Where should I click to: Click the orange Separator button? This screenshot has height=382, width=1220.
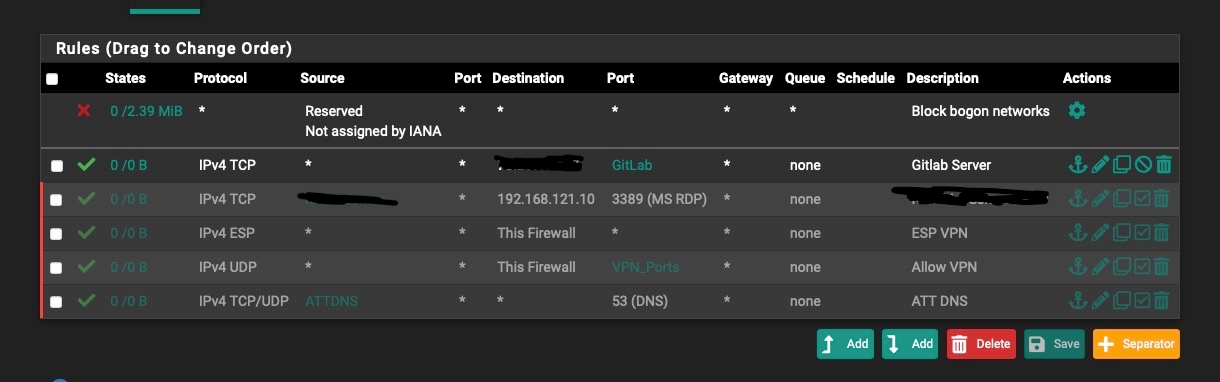[x=1136, y=343]
